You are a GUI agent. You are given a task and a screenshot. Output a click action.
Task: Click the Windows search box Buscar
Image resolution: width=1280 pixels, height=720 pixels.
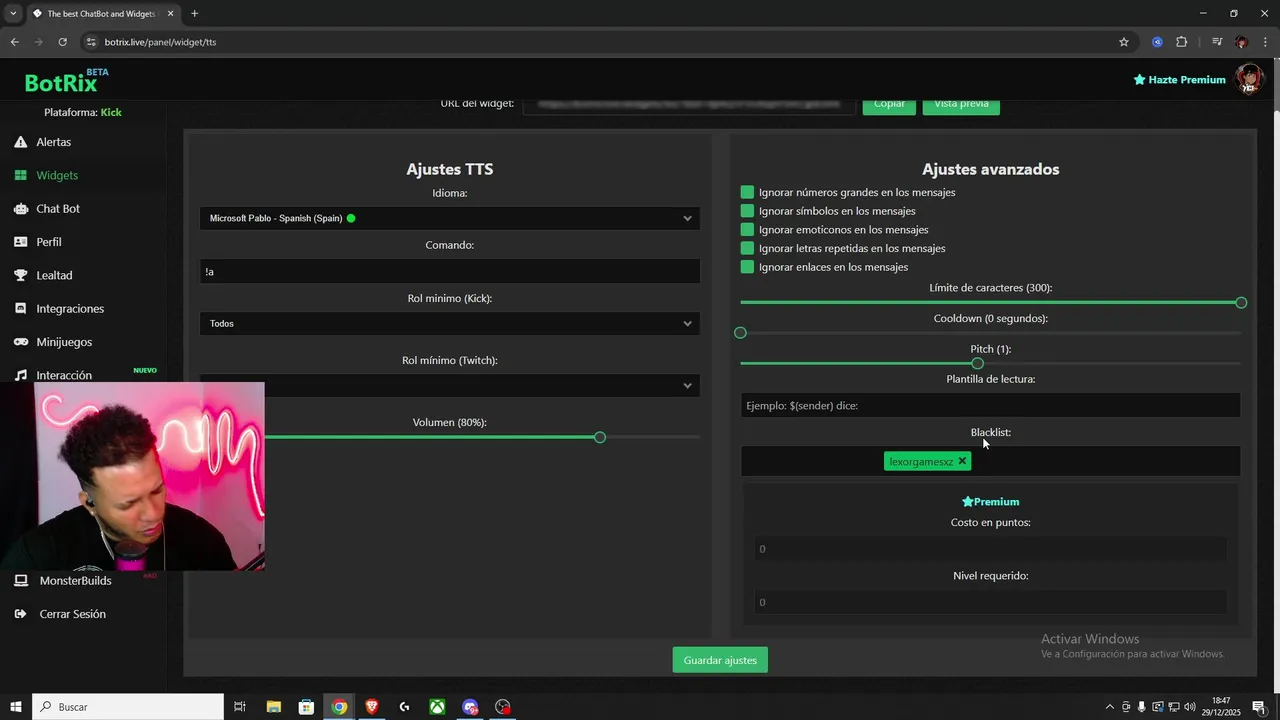click(x=128, y=707)
